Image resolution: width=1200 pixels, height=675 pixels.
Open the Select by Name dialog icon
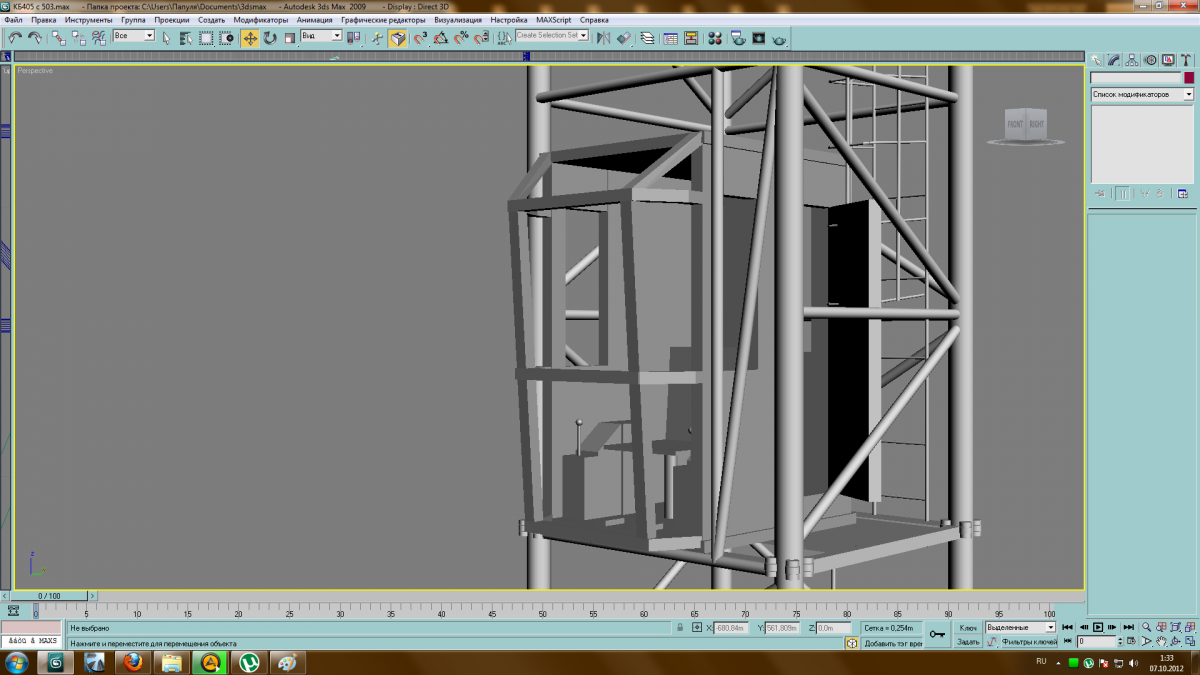pos(186,38)
